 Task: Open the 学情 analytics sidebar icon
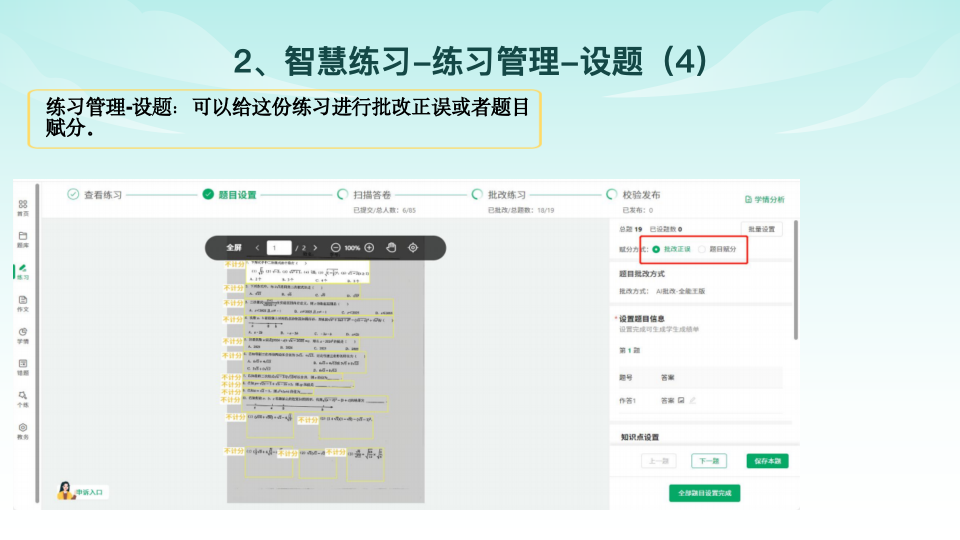(x=23, y=334)
